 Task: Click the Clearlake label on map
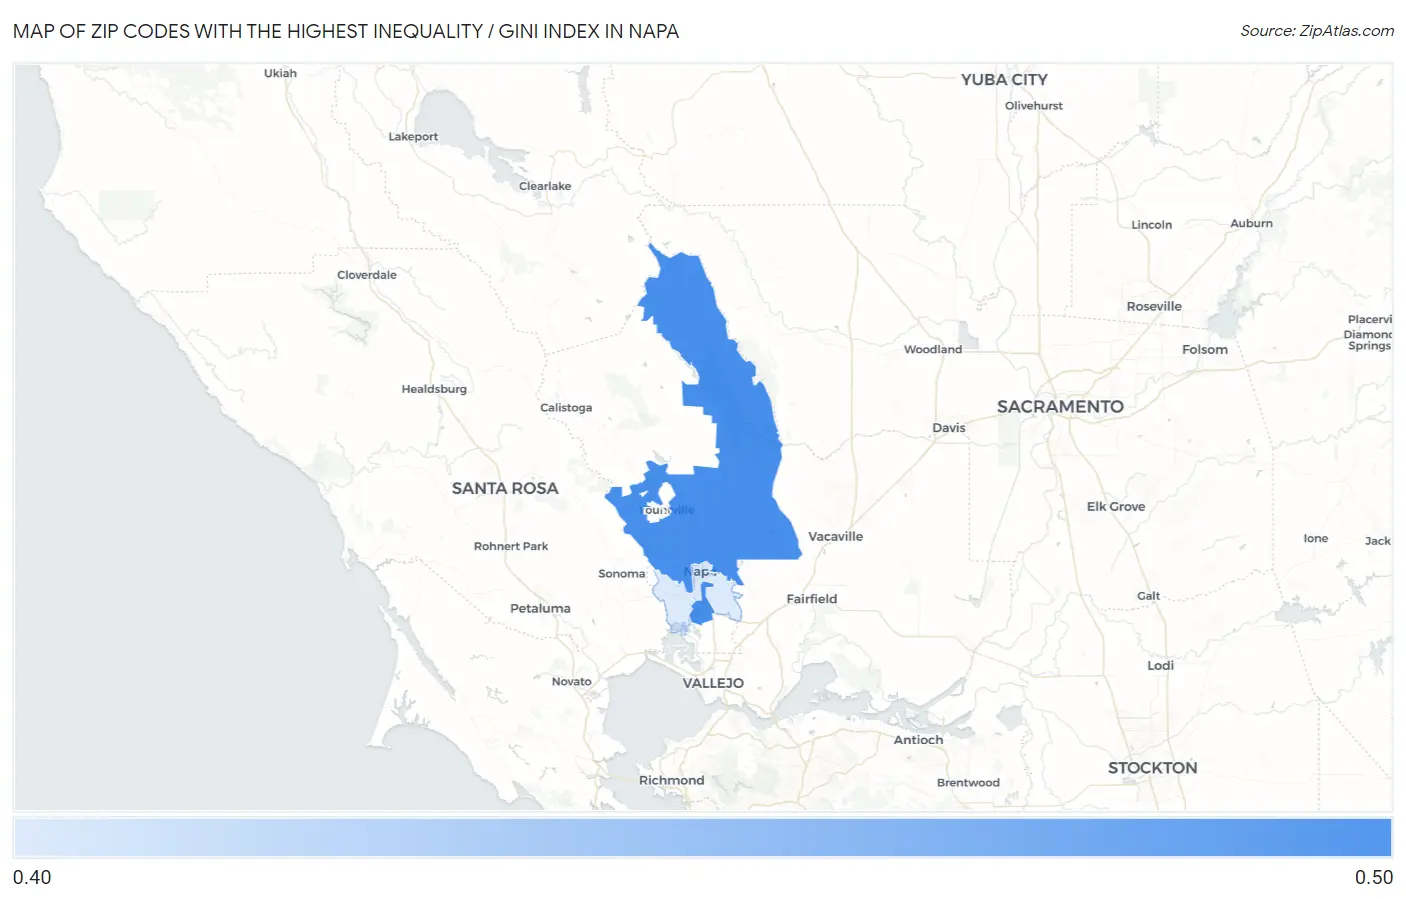545,186
